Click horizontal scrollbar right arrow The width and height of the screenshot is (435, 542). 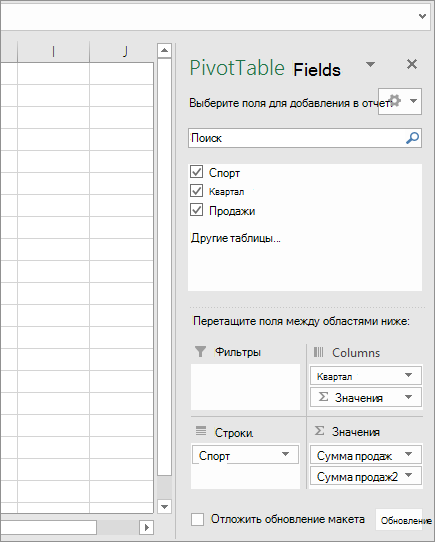(x=147, y=527)
